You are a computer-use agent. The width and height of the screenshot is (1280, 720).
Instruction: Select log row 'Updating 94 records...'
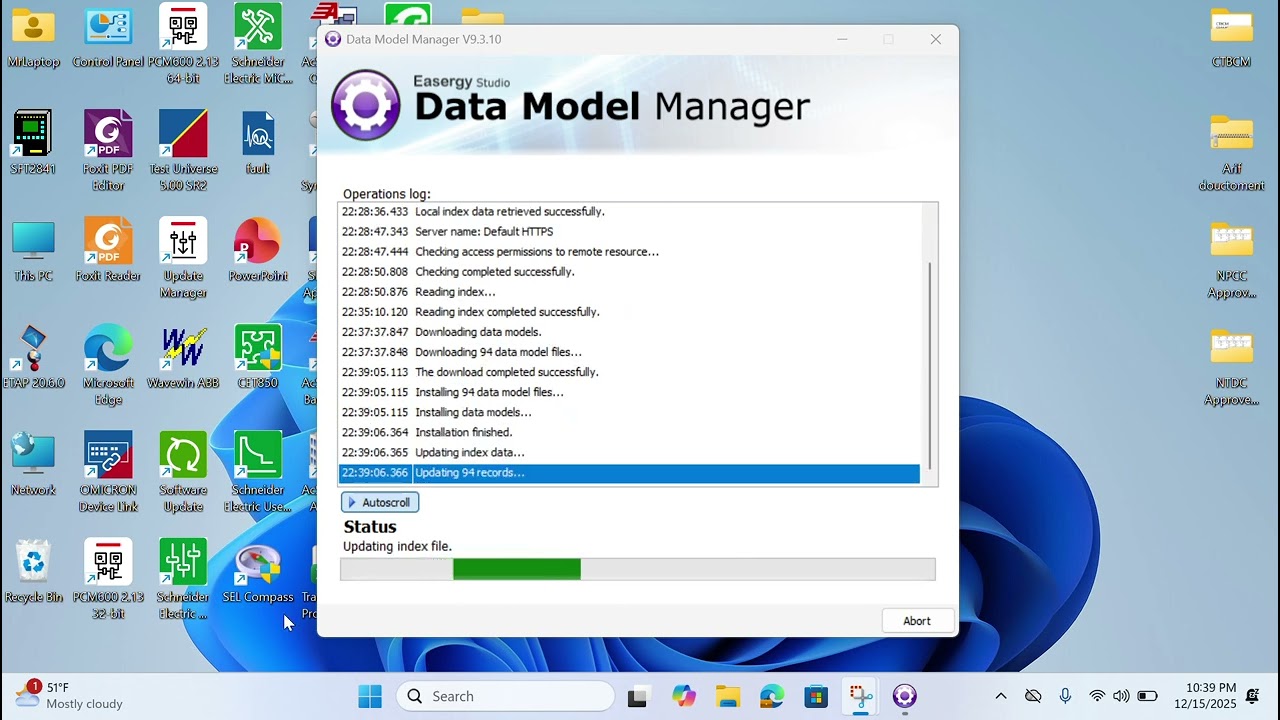[x=629, y=473]
